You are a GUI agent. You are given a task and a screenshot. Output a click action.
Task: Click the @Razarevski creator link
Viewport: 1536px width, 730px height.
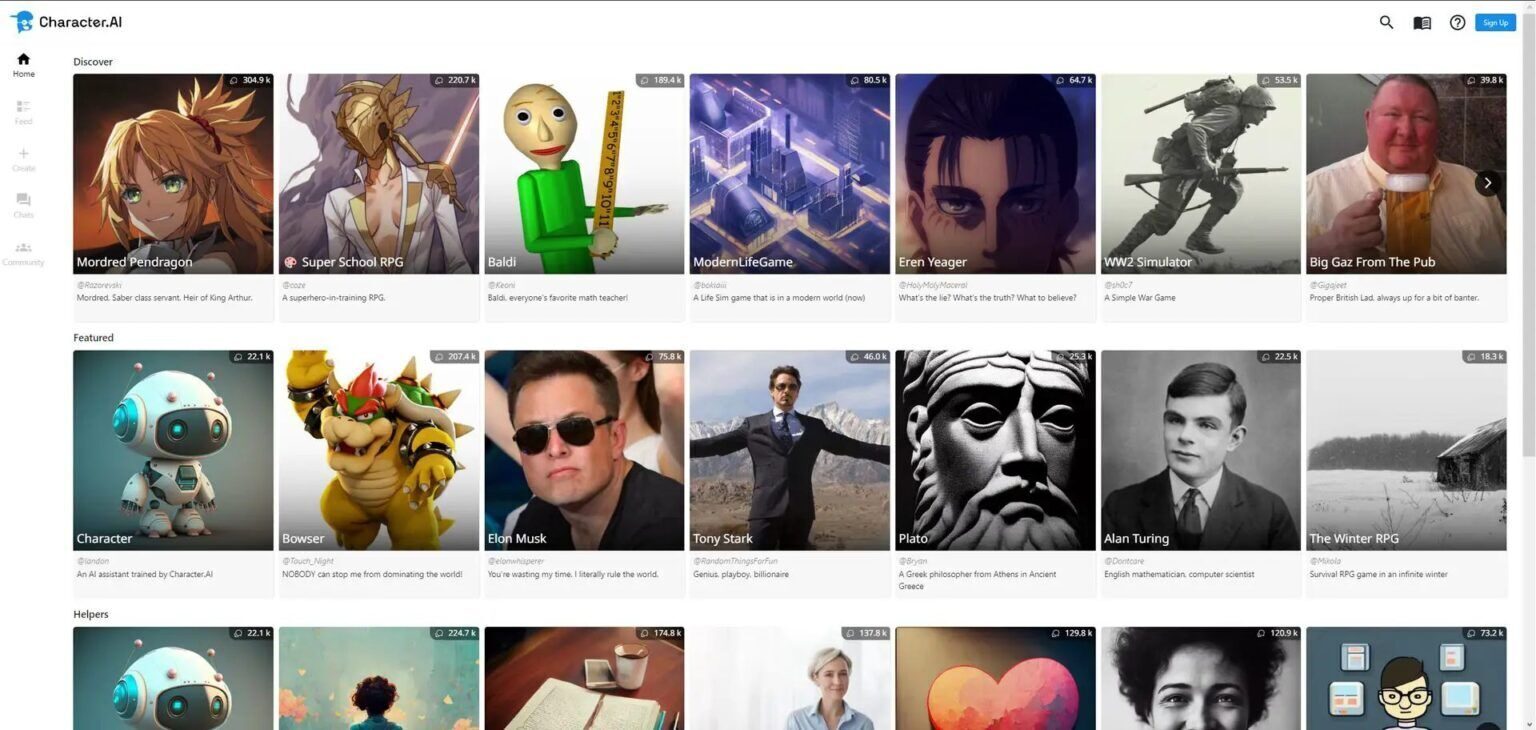click(x=99, y=285)
